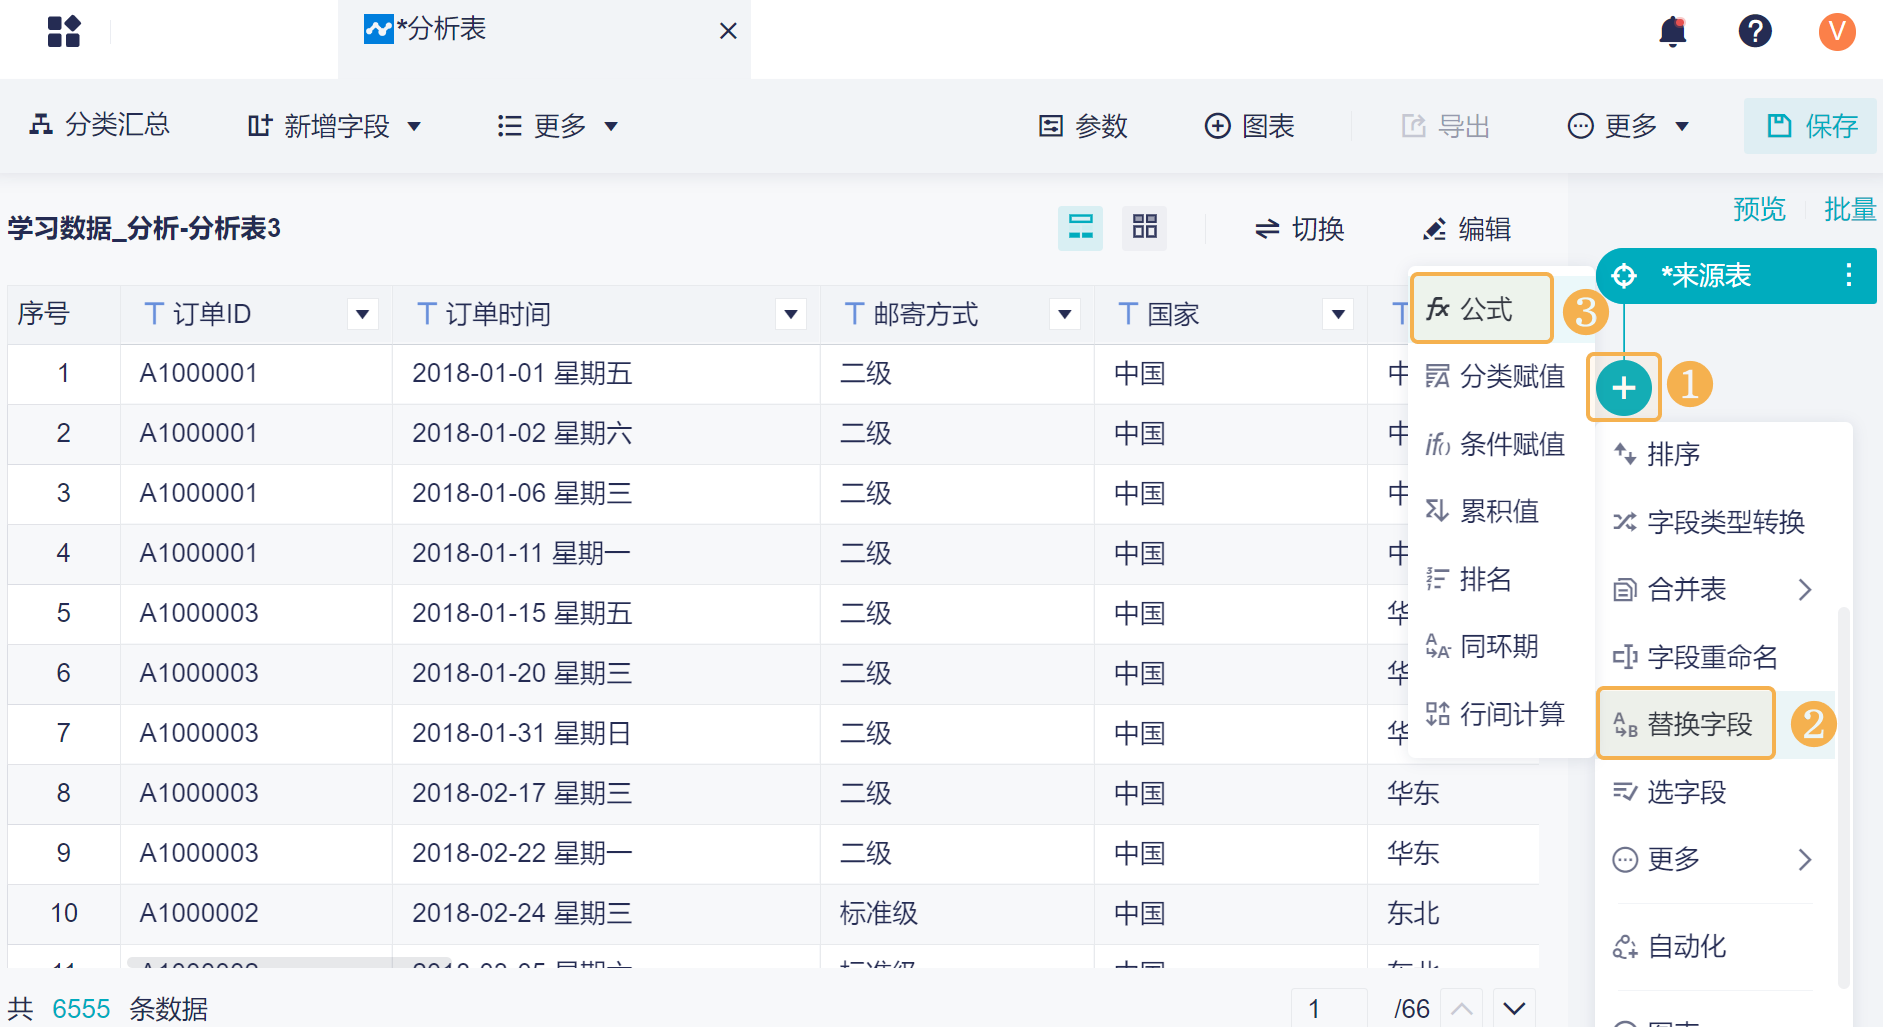This screenshot has height=1027, width=1883.
Task: Click the 序号 column header
Action: click(x=64, y=314)
